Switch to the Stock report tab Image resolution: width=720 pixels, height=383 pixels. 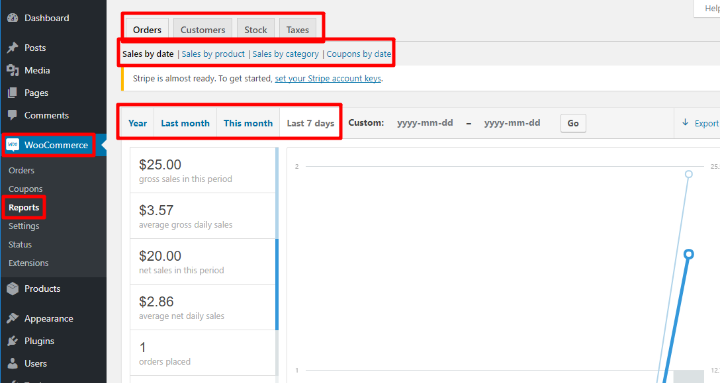tap(256, 29)
